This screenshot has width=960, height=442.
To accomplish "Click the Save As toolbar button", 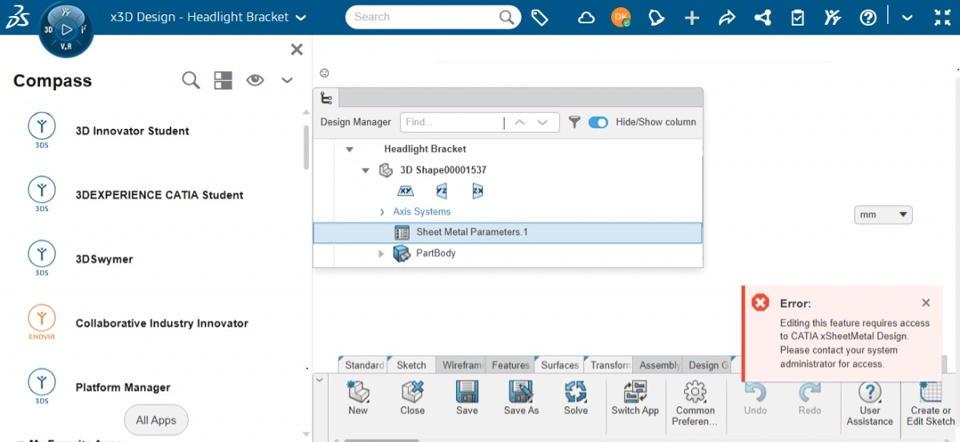I will [521, 398].
